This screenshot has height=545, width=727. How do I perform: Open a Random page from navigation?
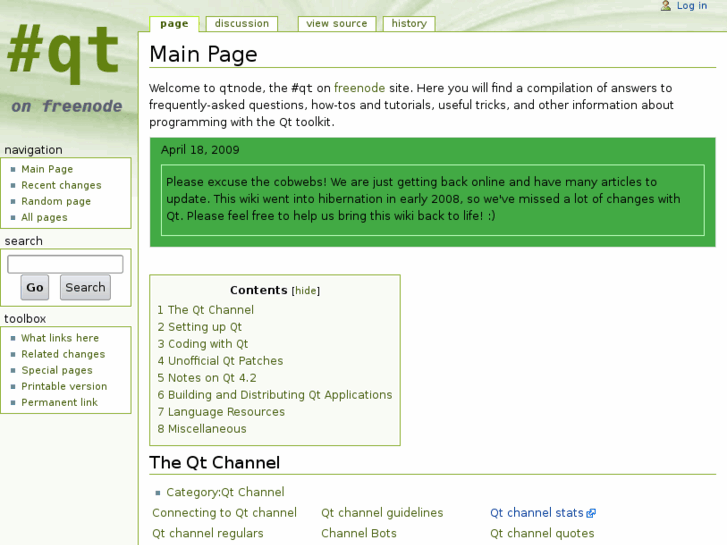[x=56, y=201]
